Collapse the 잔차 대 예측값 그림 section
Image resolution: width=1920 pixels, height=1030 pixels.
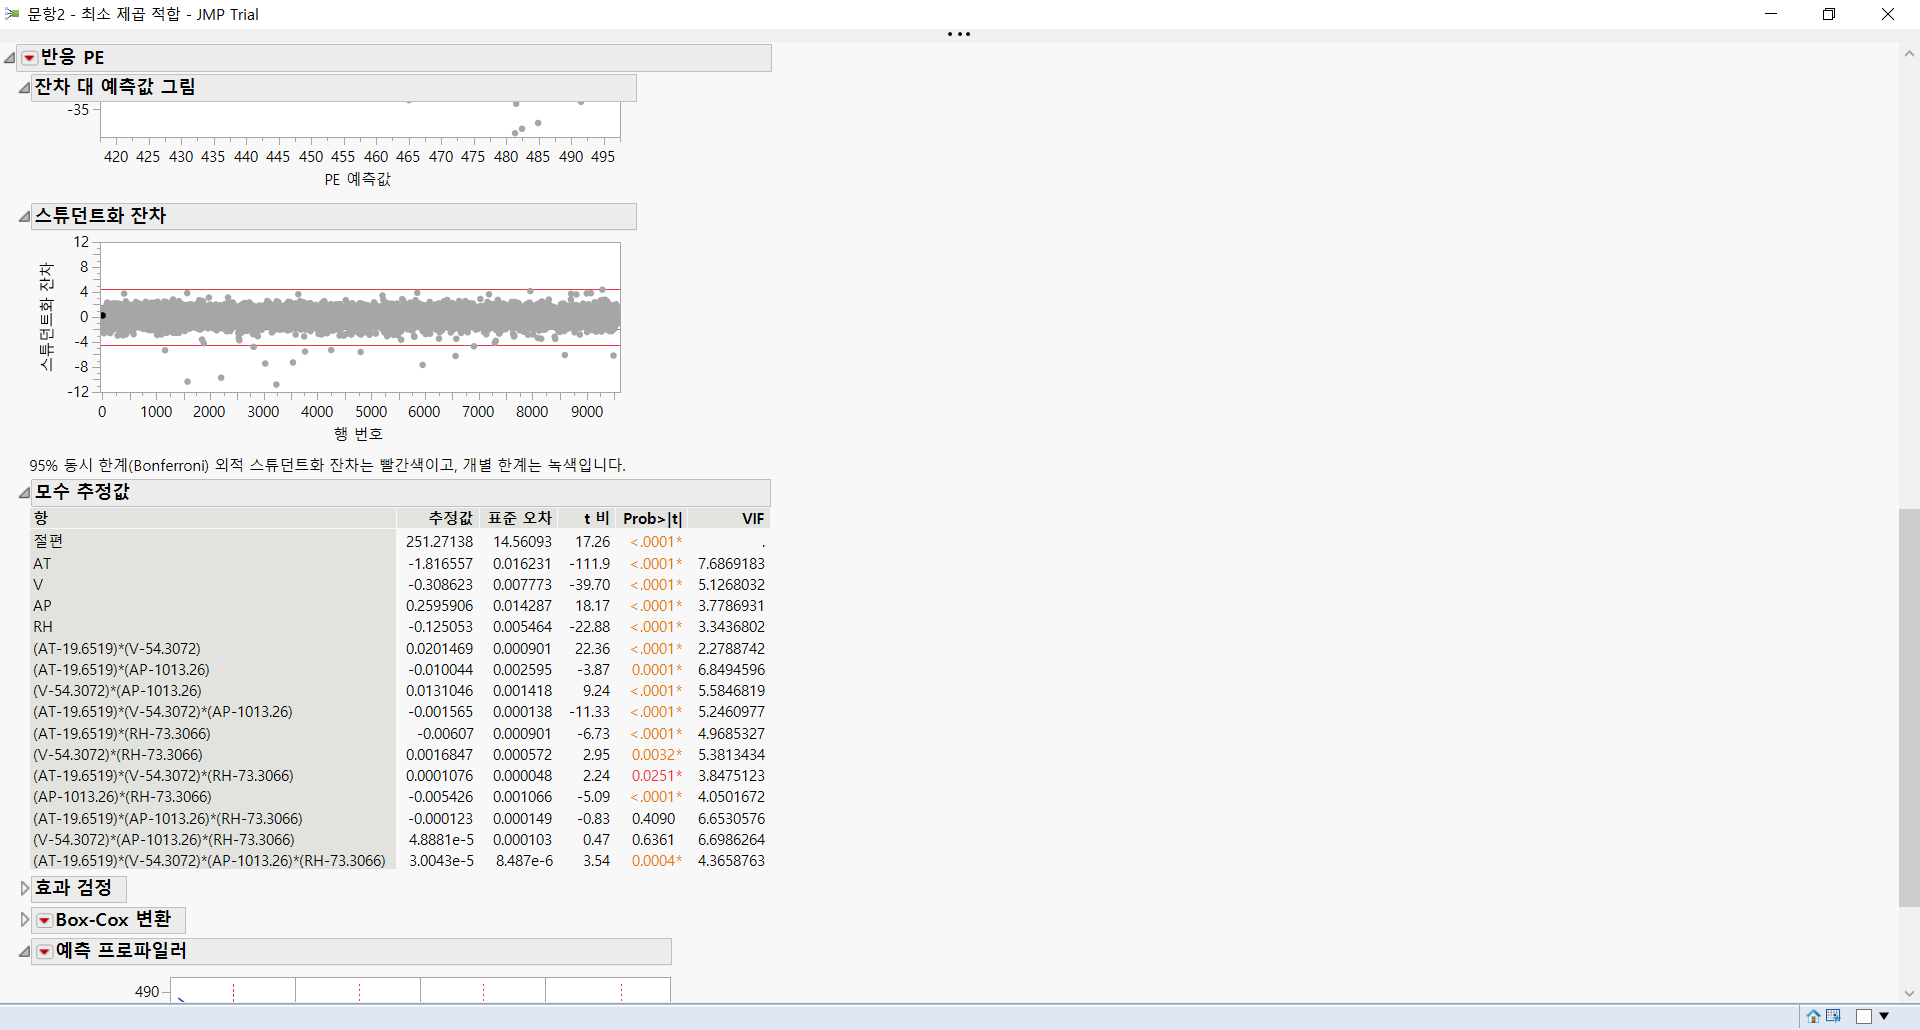pyautogui.click(x=24, y=88)
